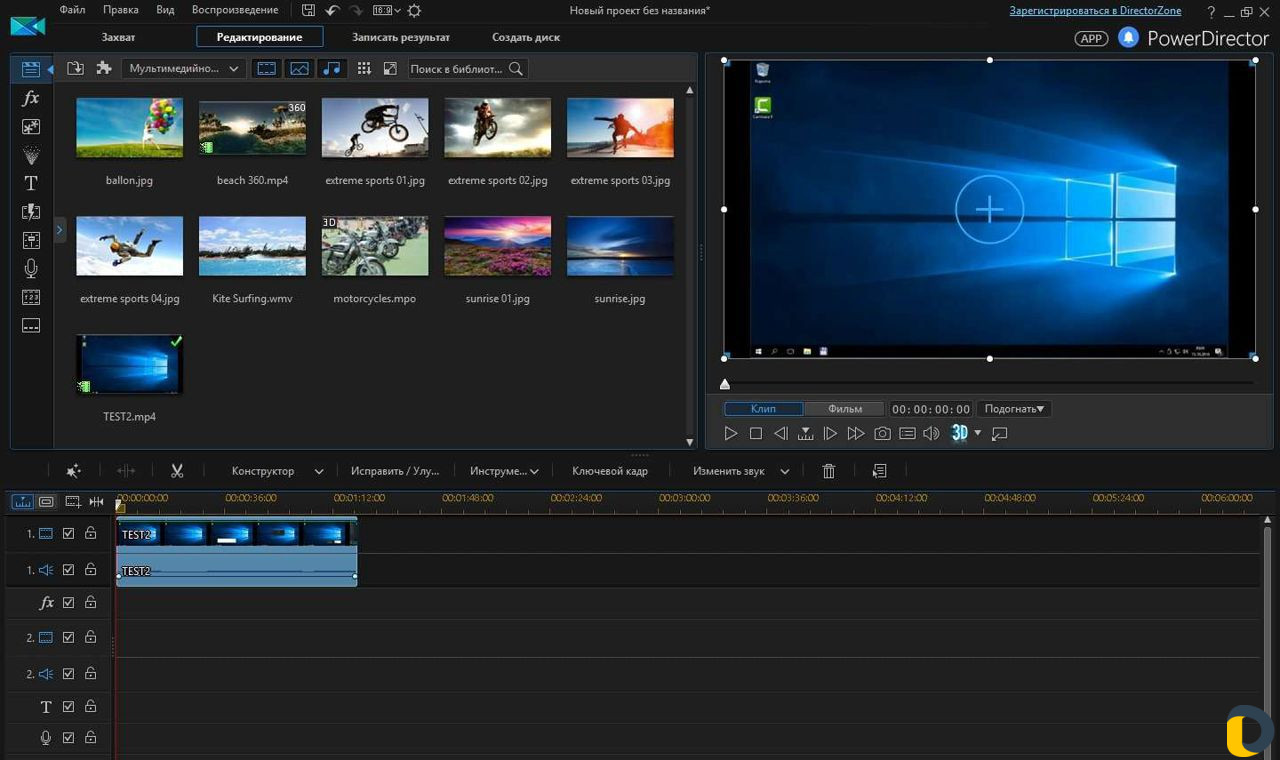
Task: Click the preview seek slider handle
Action: coord(725,384)
